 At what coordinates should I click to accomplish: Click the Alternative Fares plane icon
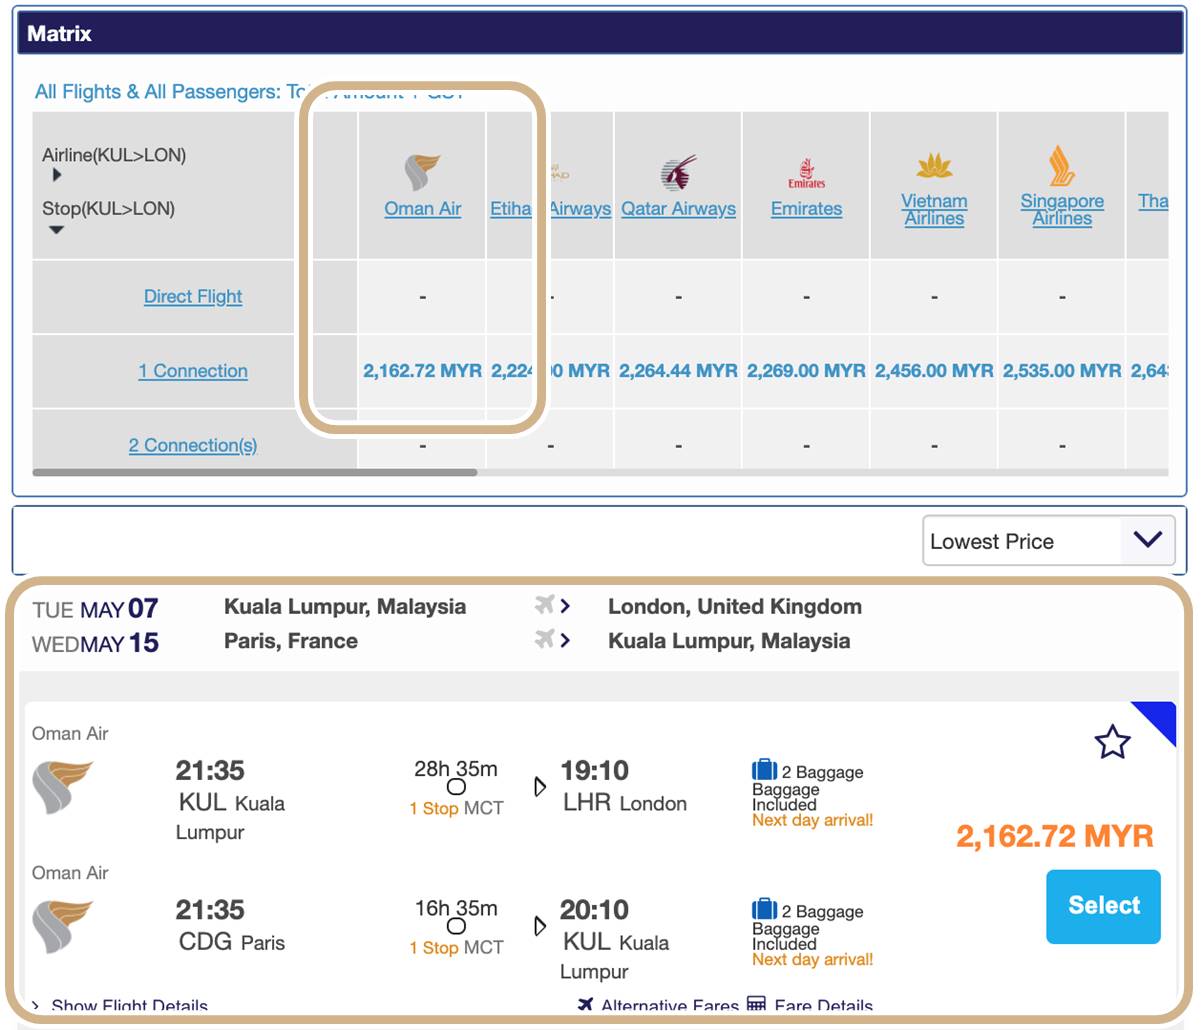coord(586,1004)
